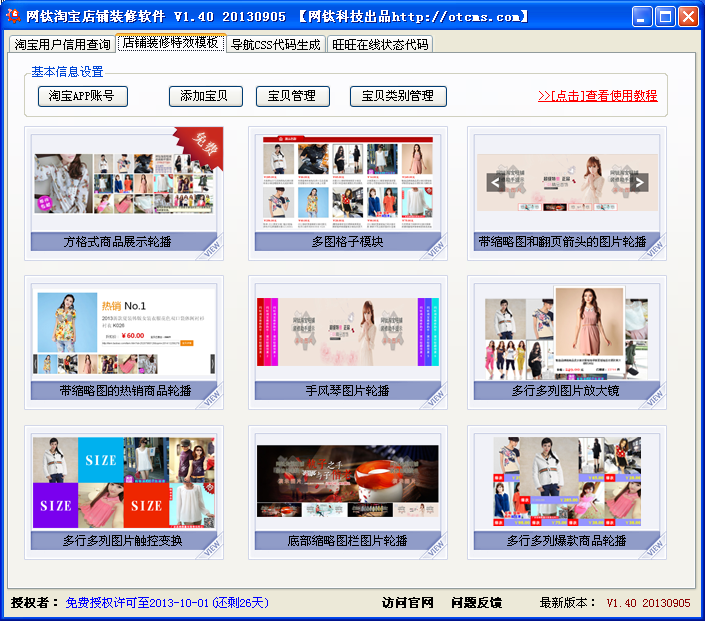
Task: Click VIEW corner badge on 多图格子模块
Action: (x=433, y=244)
